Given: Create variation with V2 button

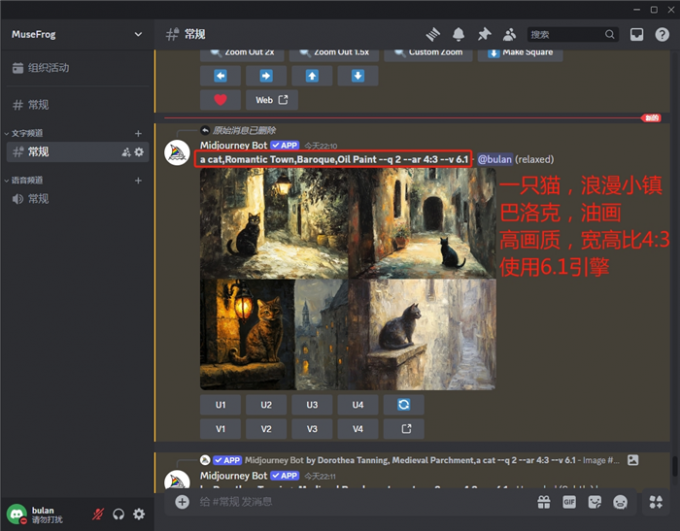Looking at the screenshot, I should 266,429.
